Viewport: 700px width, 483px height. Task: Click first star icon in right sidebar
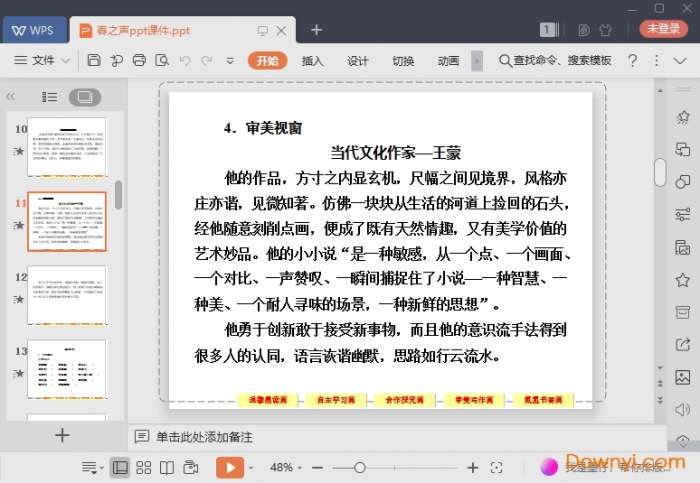(x=683, y=117)
